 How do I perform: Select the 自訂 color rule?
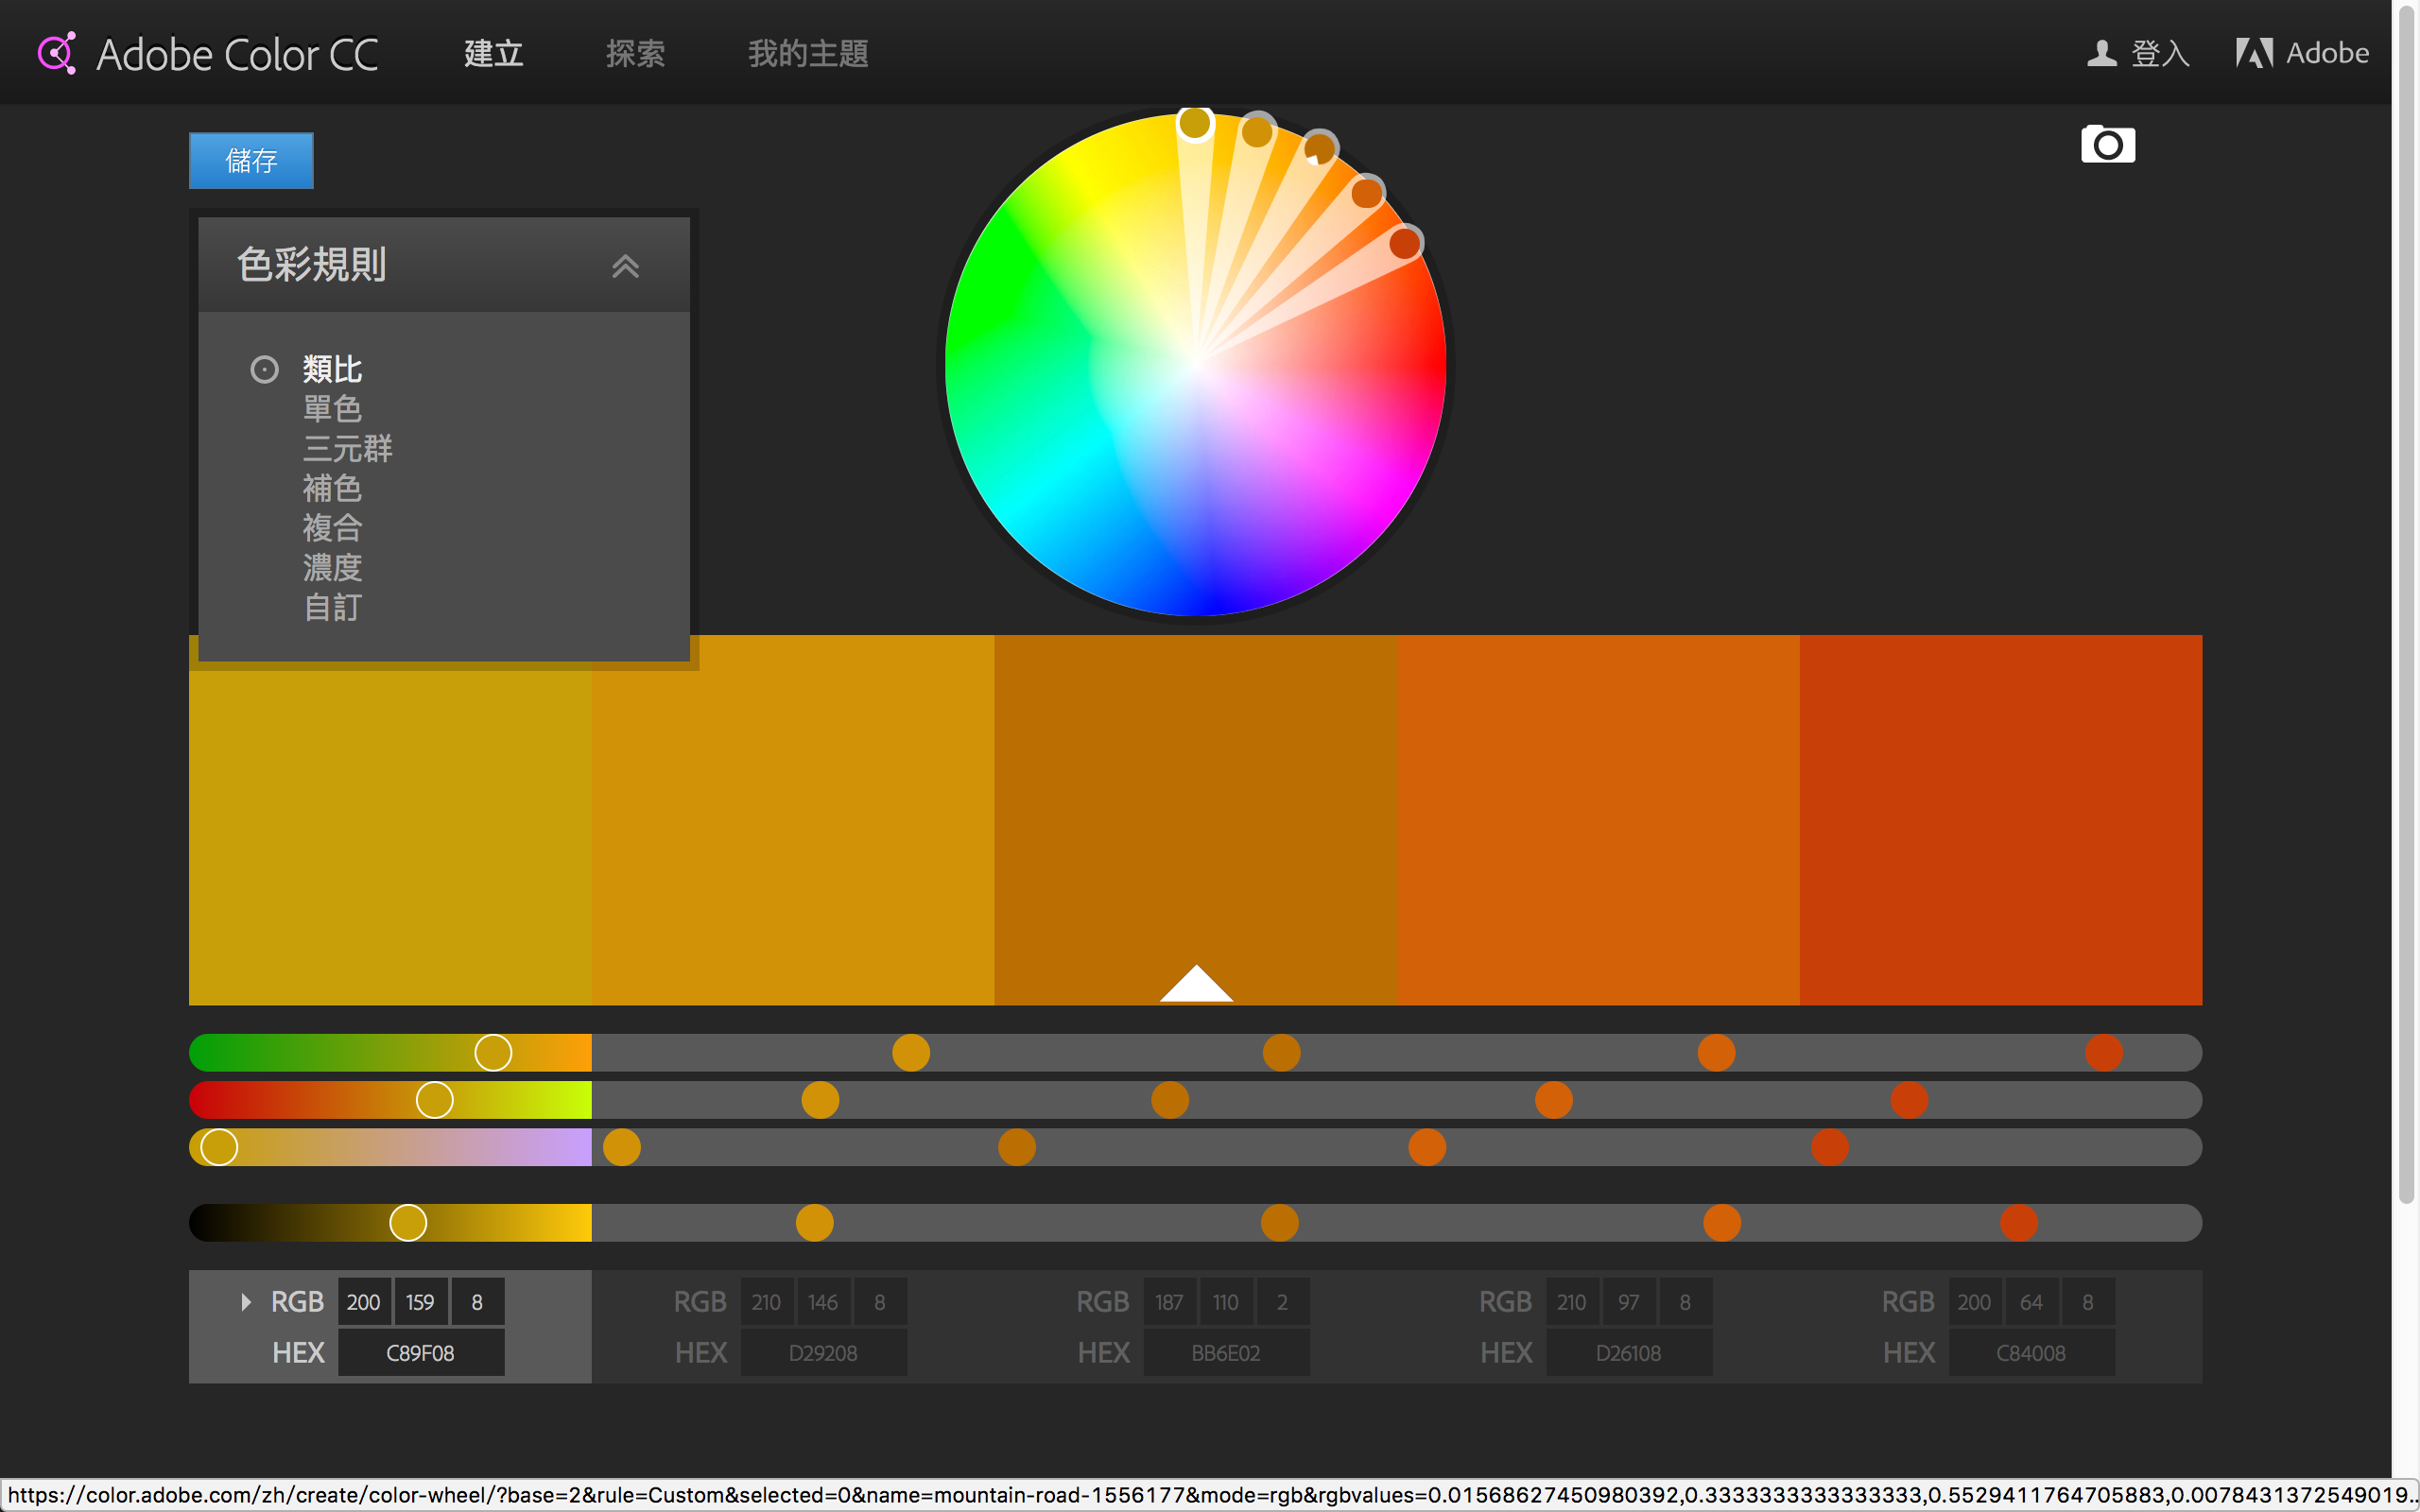[x=332, y=608]
